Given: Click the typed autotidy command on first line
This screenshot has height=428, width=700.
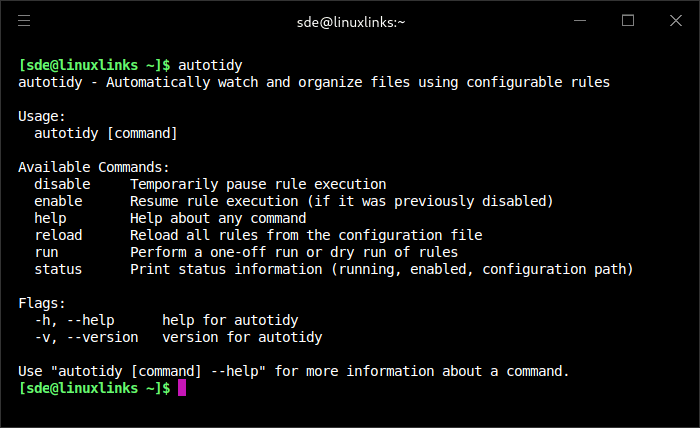Looking at the screenshot, I should (210, 65).
